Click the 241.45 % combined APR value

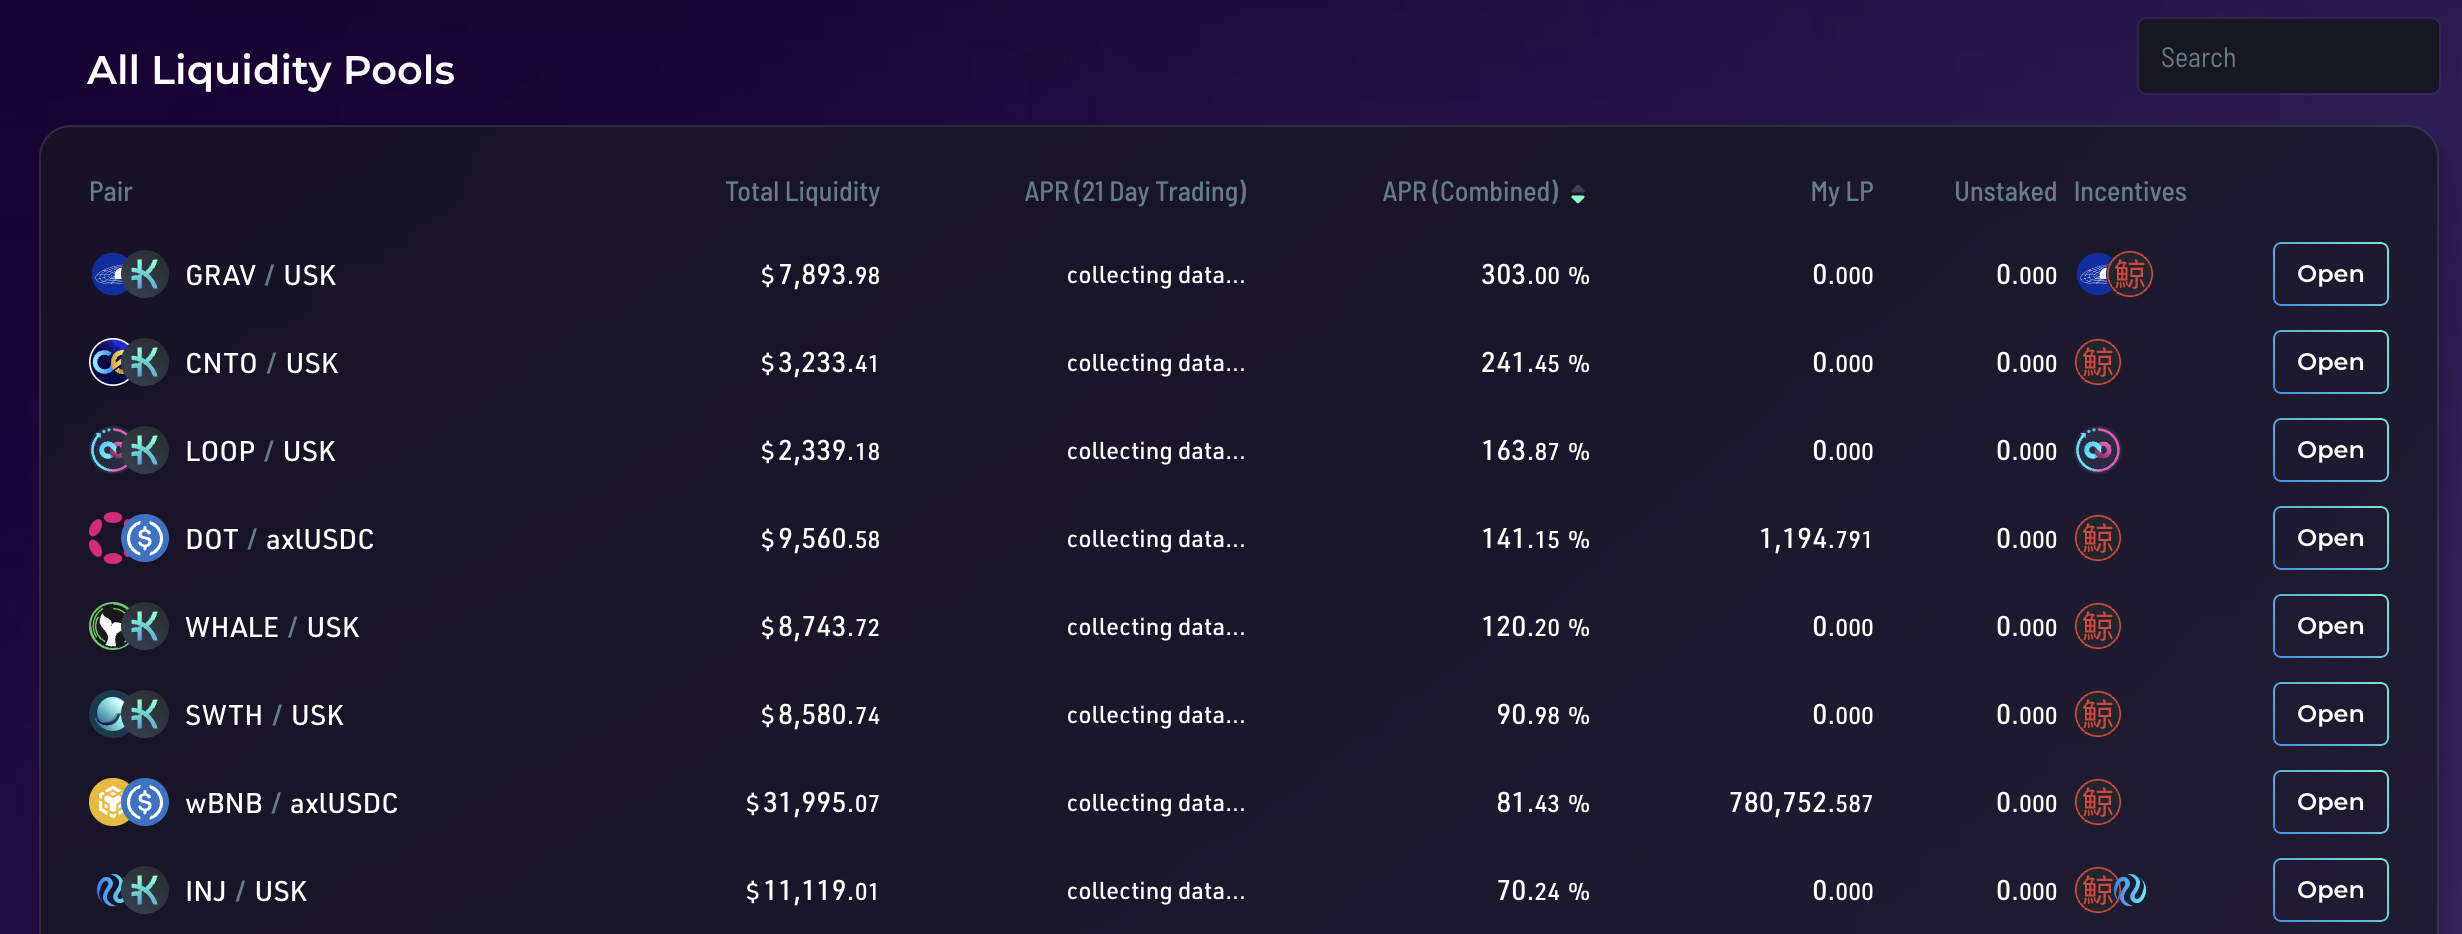point(1535,363)
